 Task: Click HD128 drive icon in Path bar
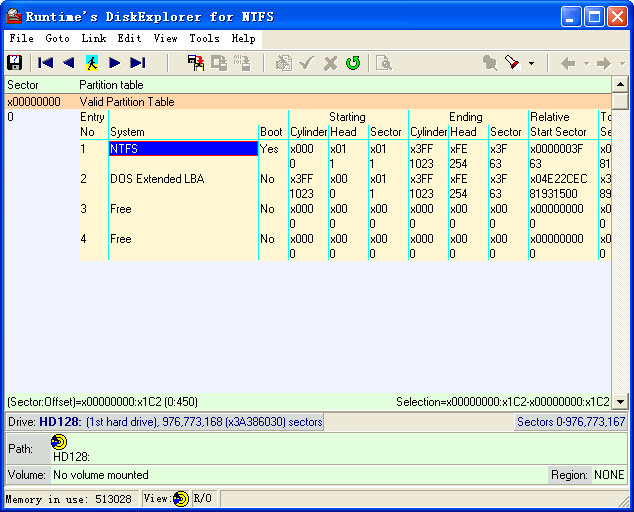pos(59,442)
